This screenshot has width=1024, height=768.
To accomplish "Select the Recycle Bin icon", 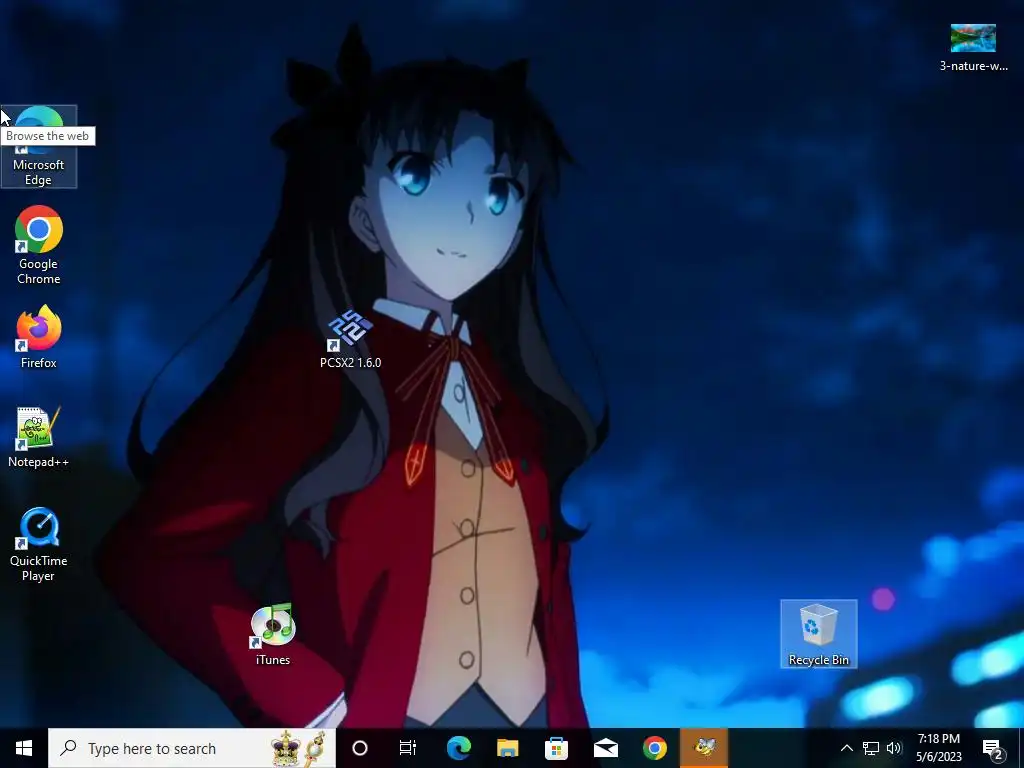I will click(x=818, y=633).
